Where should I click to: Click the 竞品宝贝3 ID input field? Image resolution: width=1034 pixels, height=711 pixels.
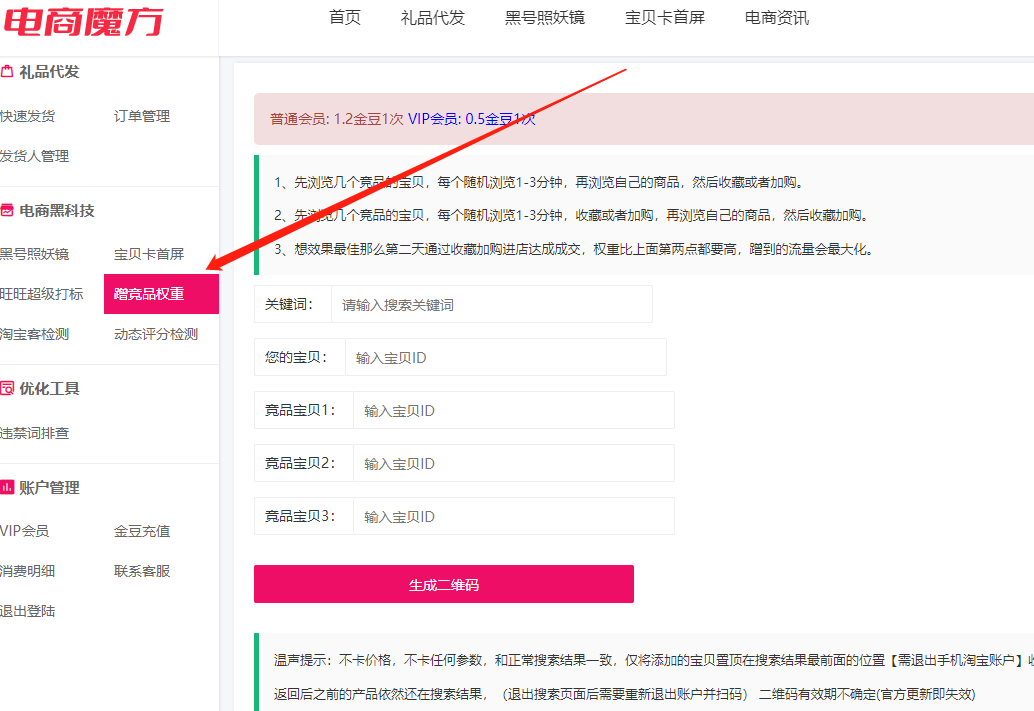click(513, 516)
